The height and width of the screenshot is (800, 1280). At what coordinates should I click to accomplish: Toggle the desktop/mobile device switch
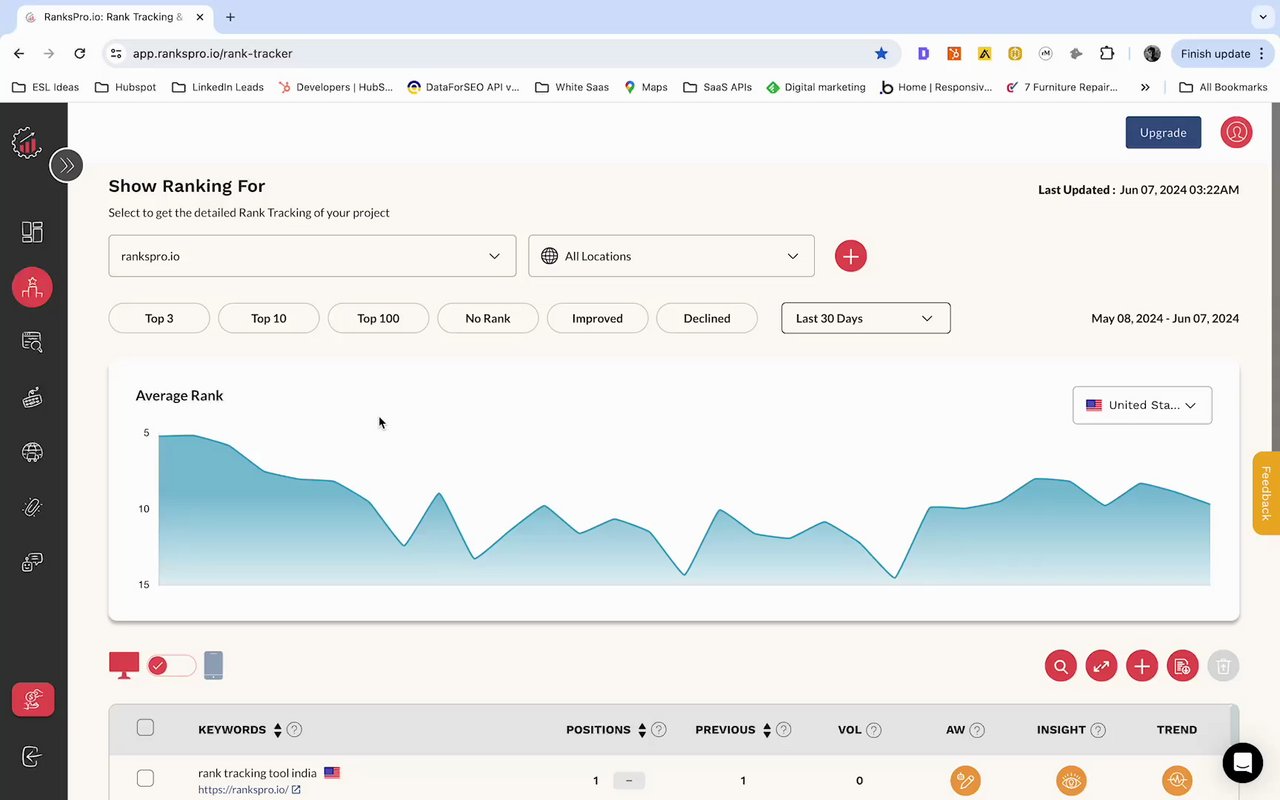171,666
